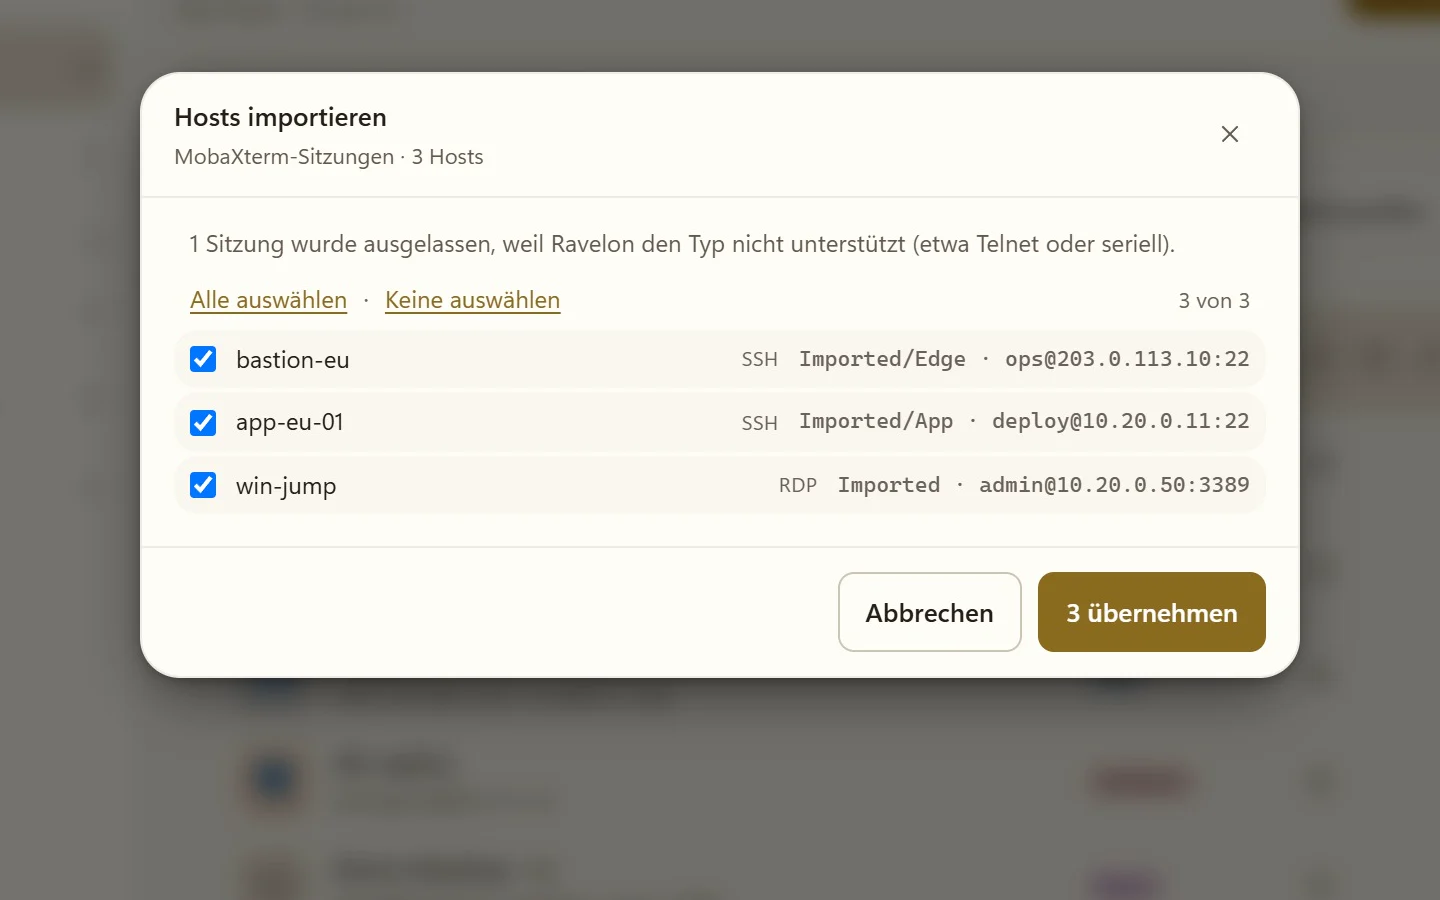
Task: Click the Imported/Edge group label
Action: 882,359
